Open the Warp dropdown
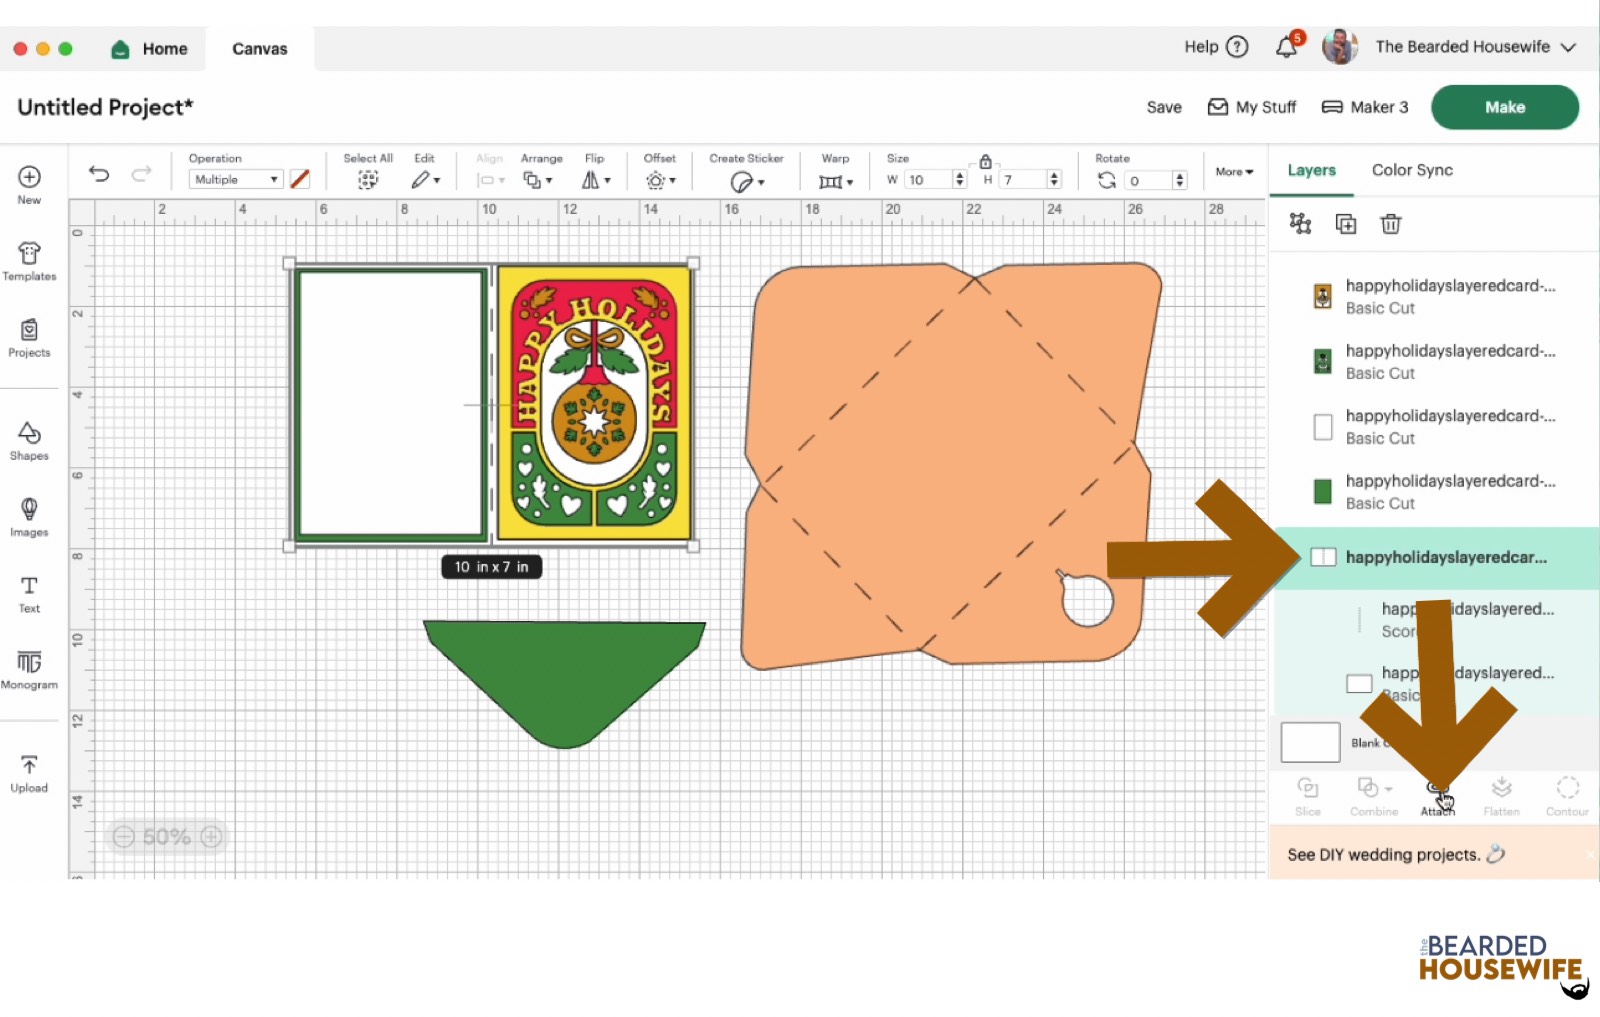Image resolution: width=1600 pixels, height=1017 pixels. coord(836,181)
